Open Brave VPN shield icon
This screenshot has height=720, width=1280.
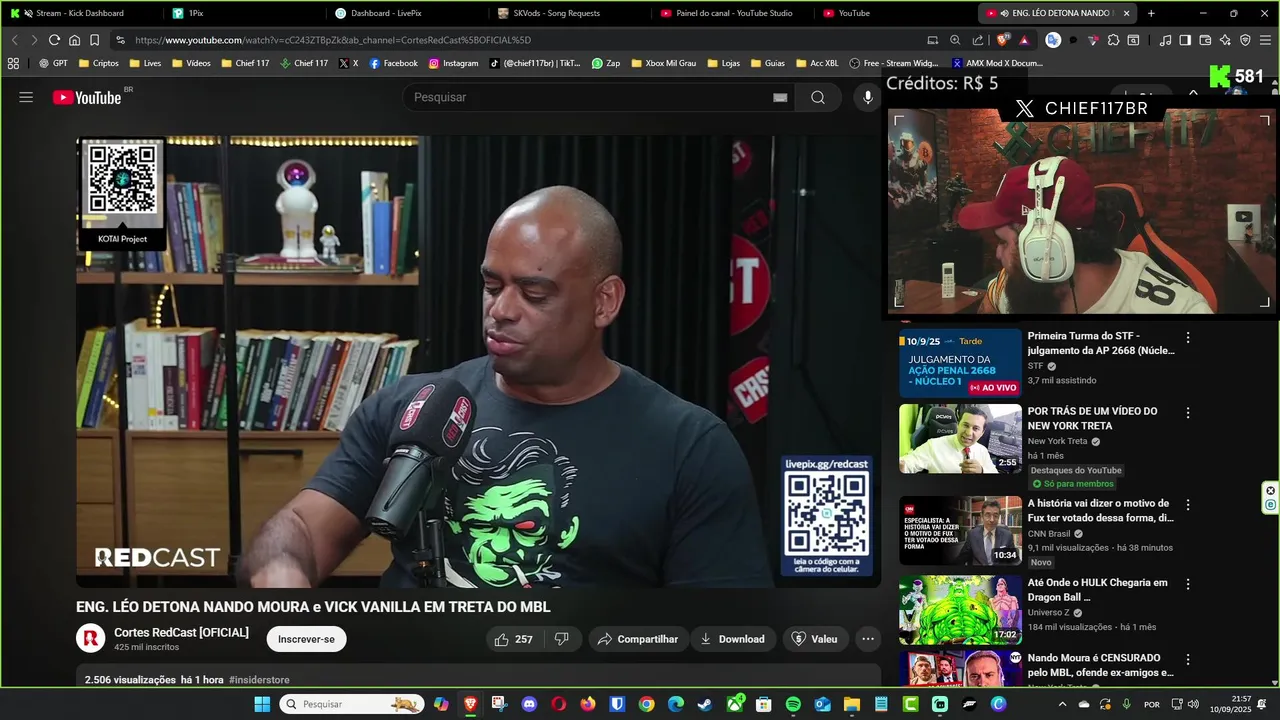pyautogui.click(x=1245, y=40)
